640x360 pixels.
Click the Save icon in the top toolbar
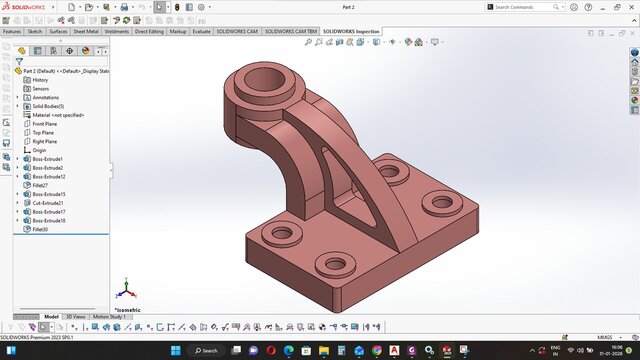coord(106,7)
